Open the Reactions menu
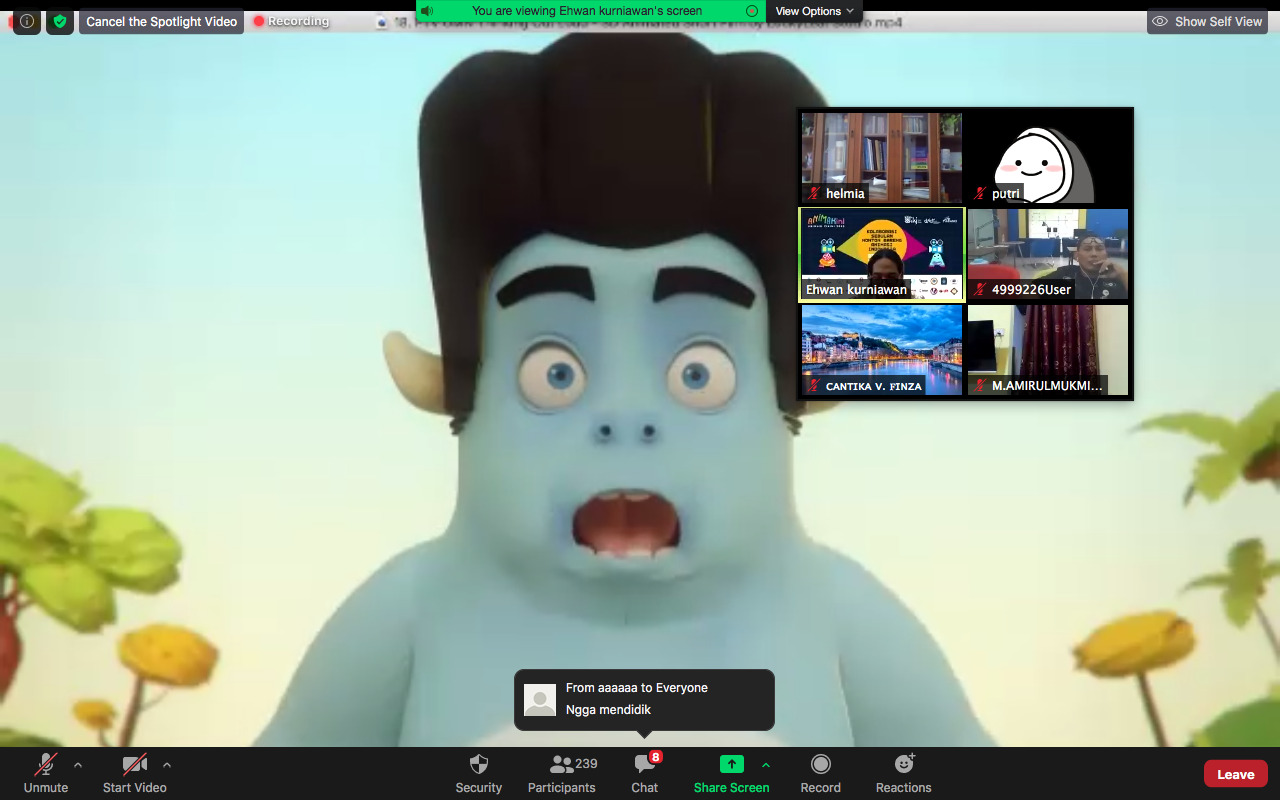Viewport: 1280px width, 800px height. [904, 773]
